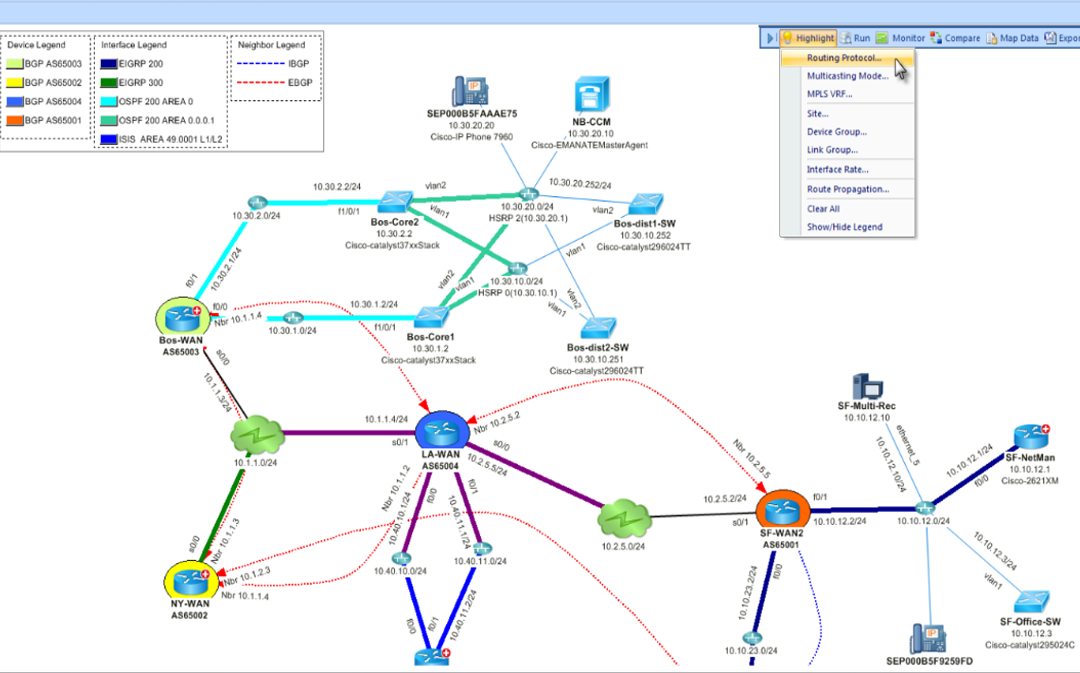Select the NB-CCM call manager icon
Screen dimensions: 1080x673
pyautogui.click(x=592, y=94)
